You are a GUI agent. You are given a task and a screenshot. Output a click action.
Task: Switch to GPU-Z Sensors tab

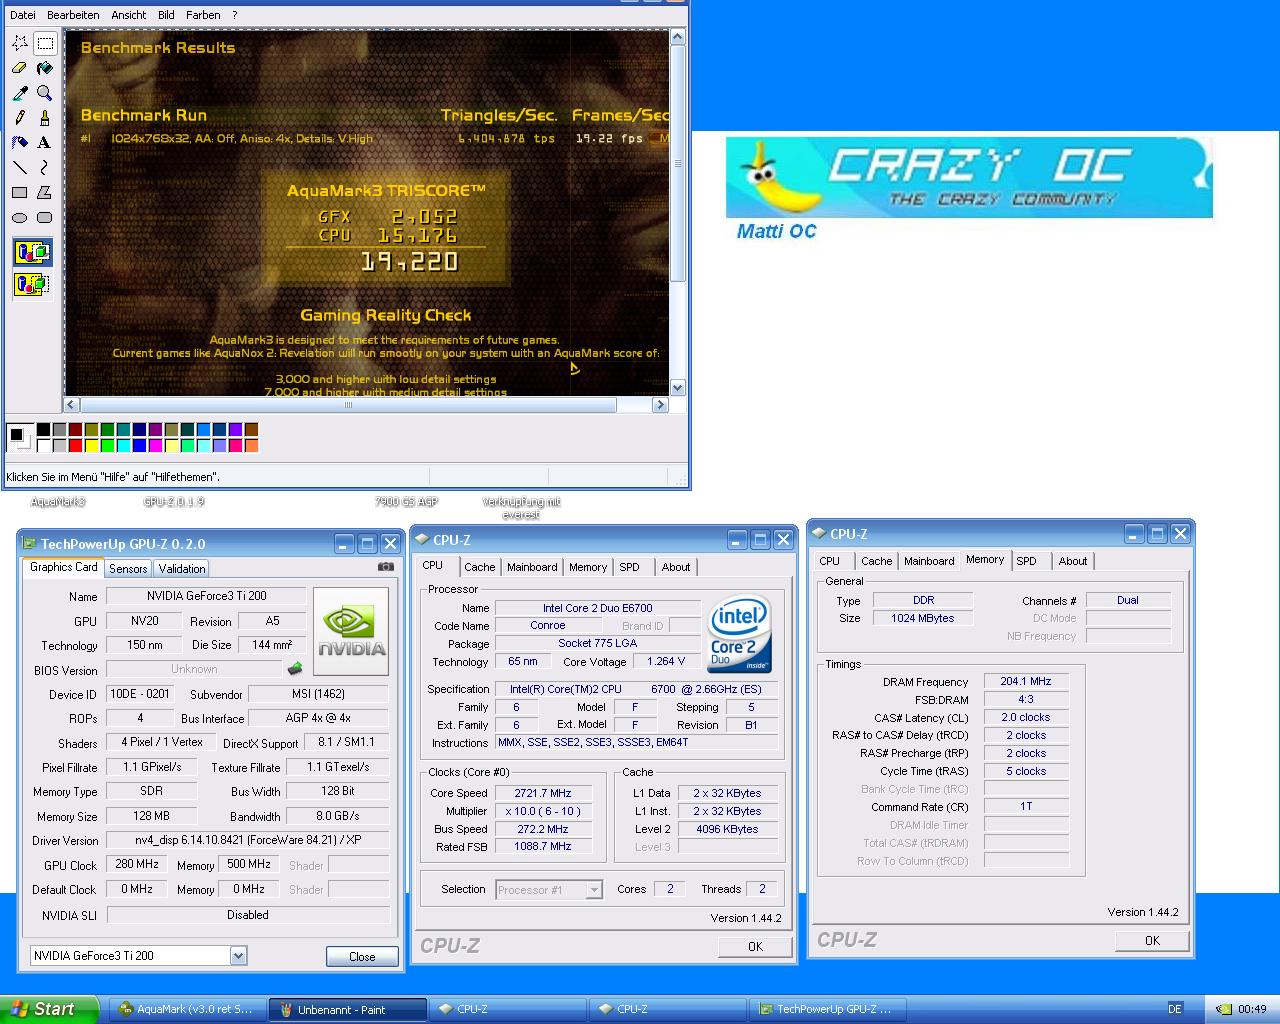(128, 569)
